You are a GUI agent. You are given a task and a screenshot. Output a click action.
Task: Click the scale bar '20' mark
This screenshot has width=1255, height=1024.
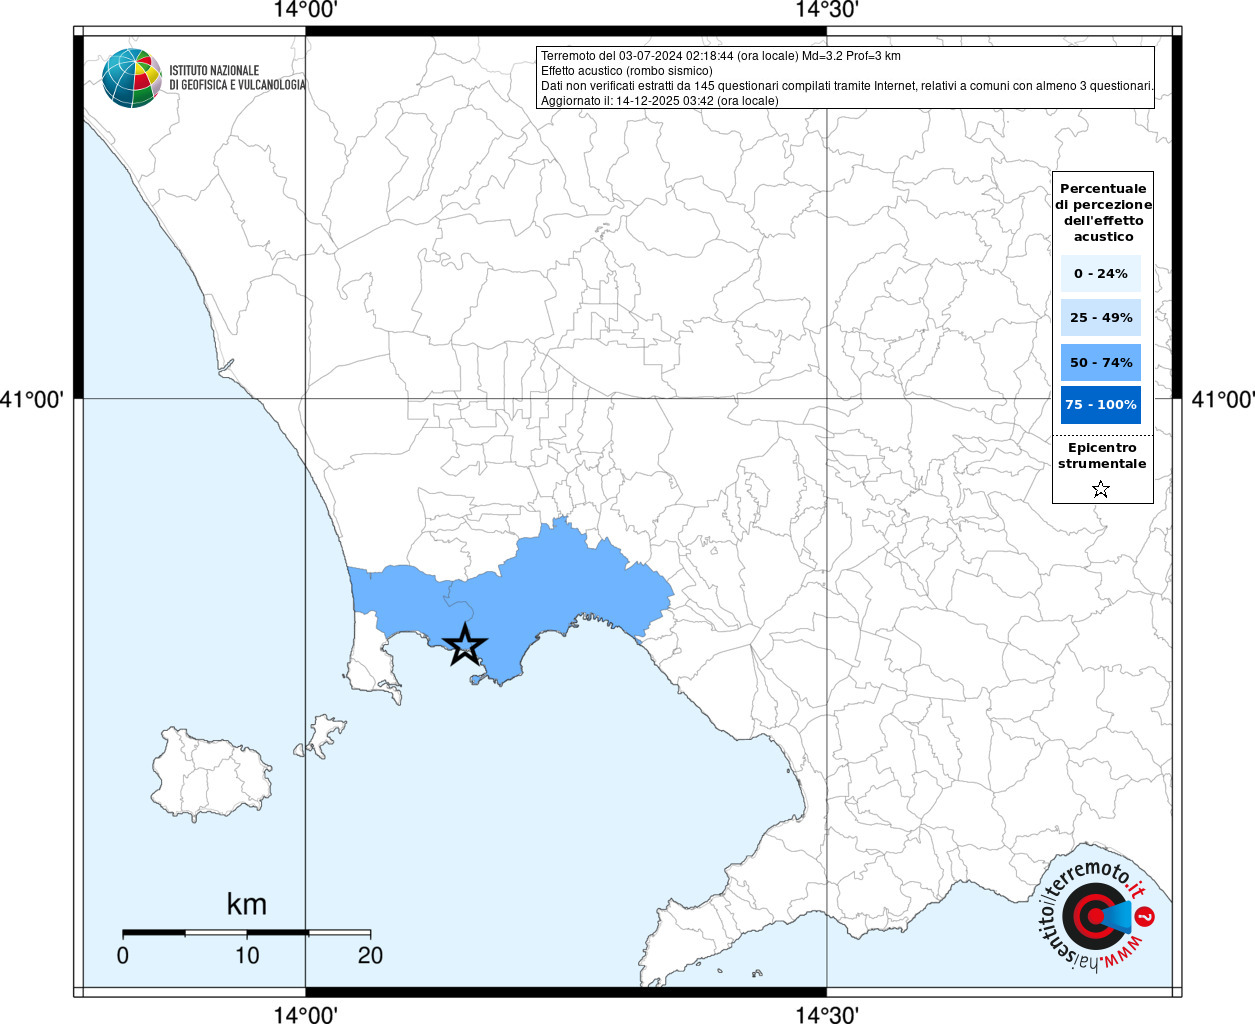370,955
